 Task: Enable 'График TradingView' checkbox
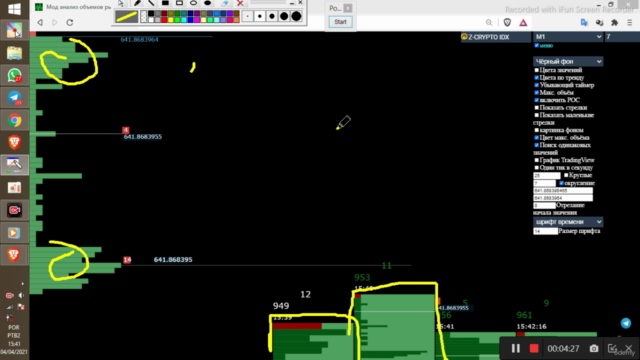pyautogui.click(x=537, y=160)
